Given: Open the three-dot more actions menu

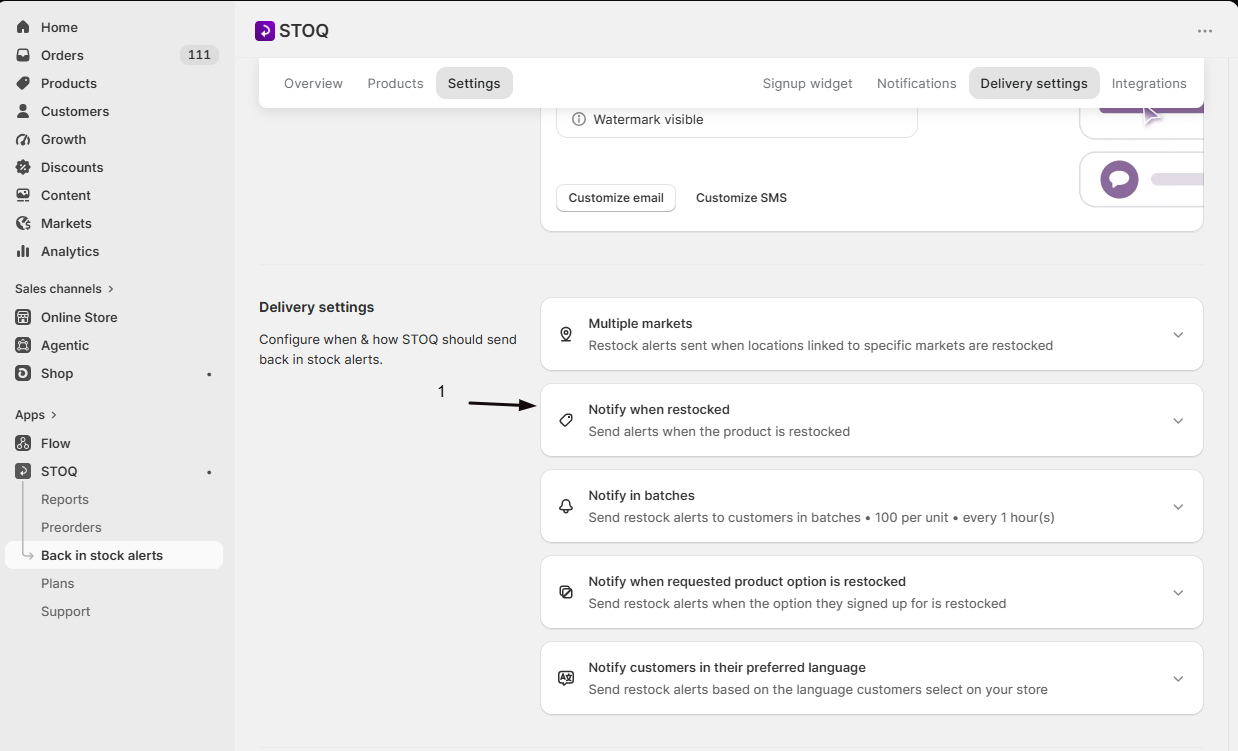Looking at the screenshot, I should 1205,31.
